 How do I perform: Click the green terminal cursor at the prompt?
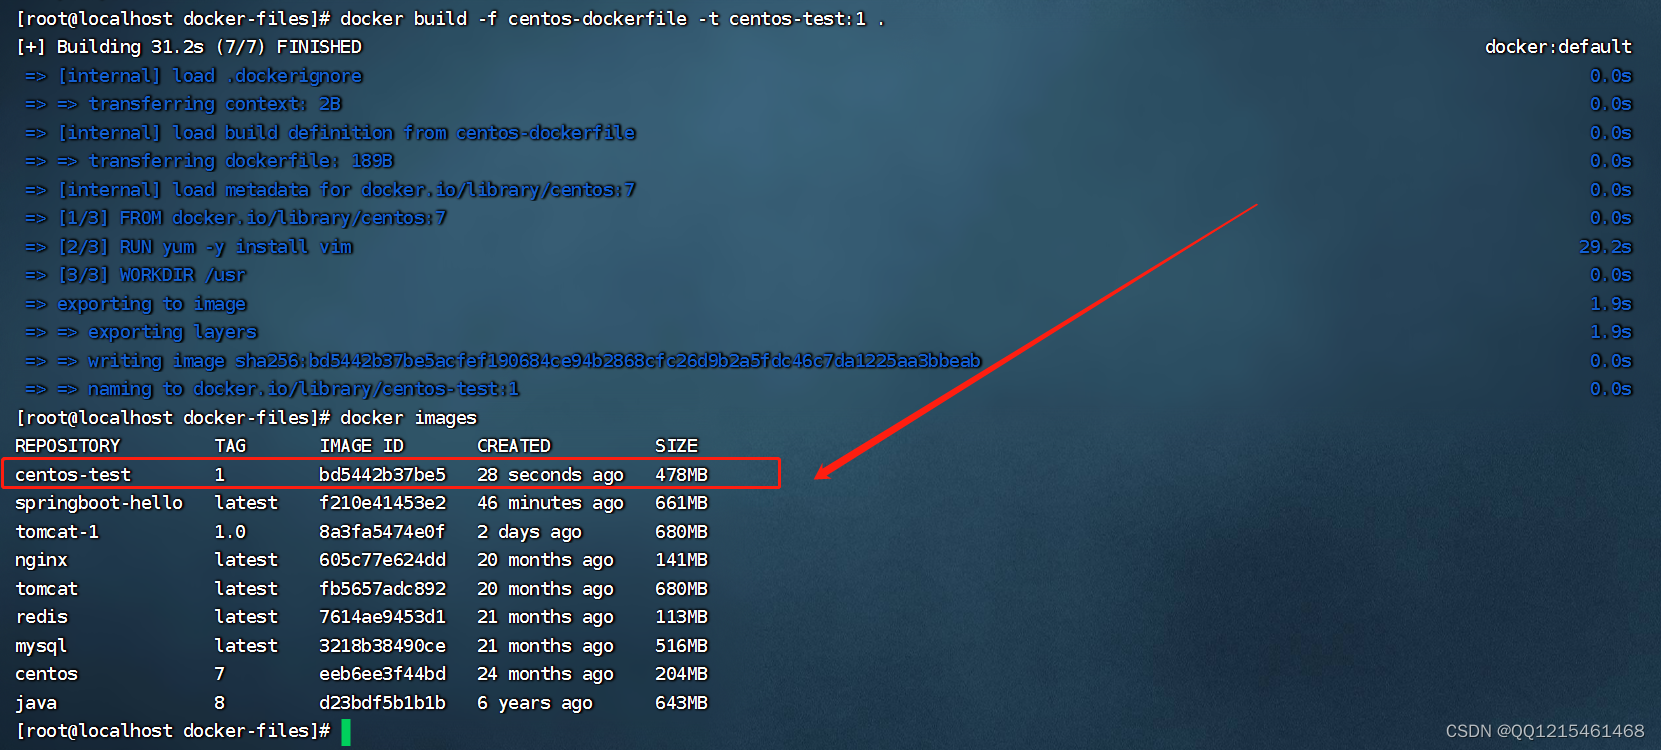(346, 732)
